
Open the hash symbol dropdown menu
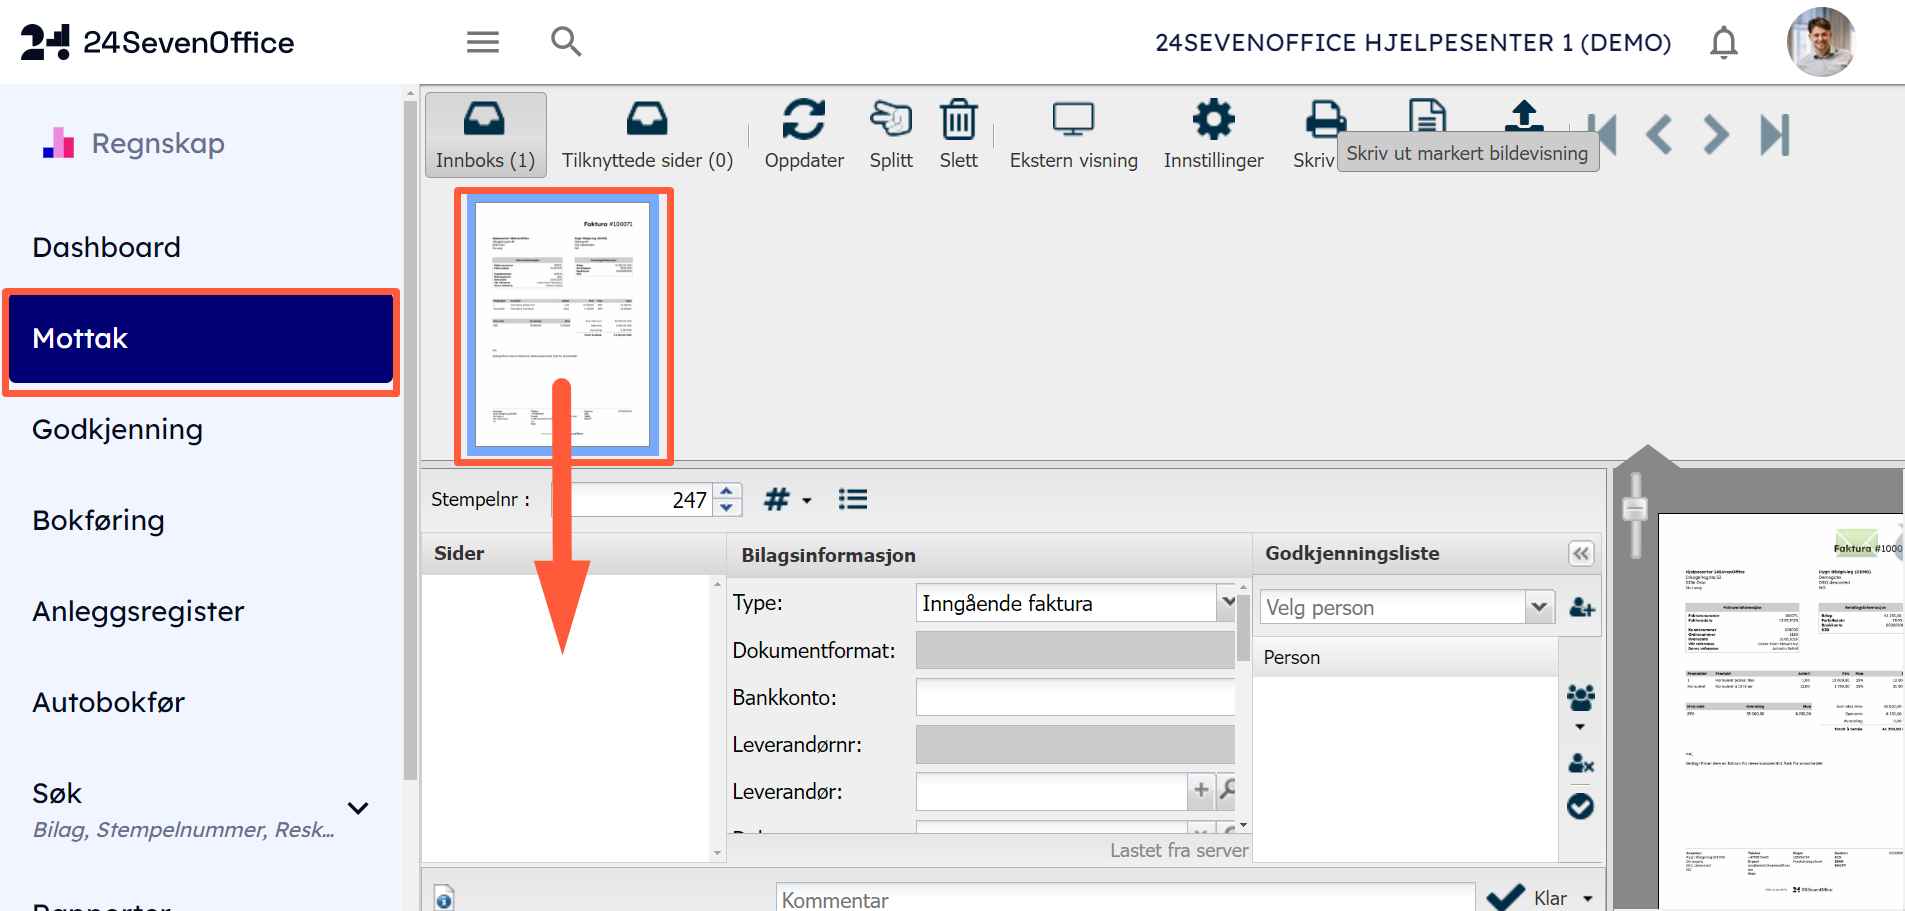(787, 499)
